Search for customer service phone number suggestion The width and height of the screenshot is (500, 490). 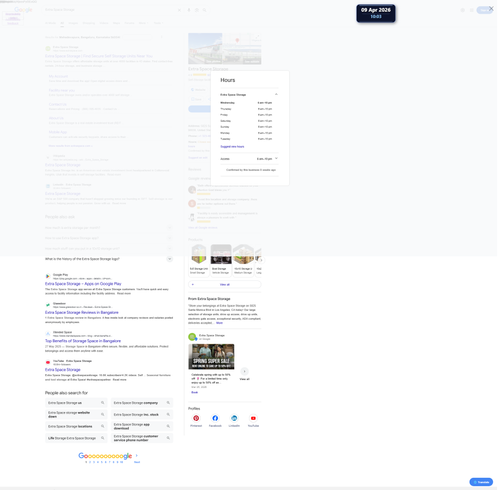[x=142, y=438]
